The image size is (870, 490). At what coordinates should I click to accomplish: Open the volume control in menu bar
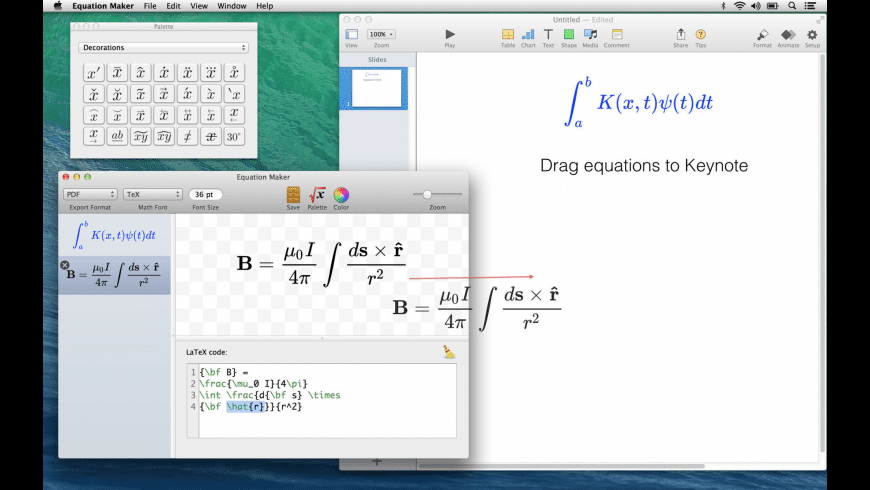click(x=756, y=6)
